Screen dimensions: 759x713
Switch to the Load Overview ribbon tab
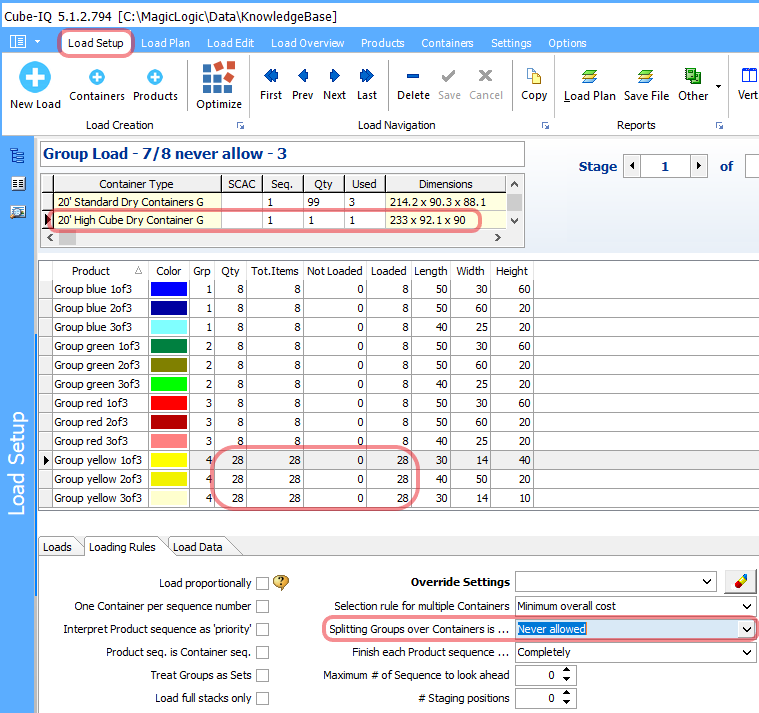(x=307, y=43)
